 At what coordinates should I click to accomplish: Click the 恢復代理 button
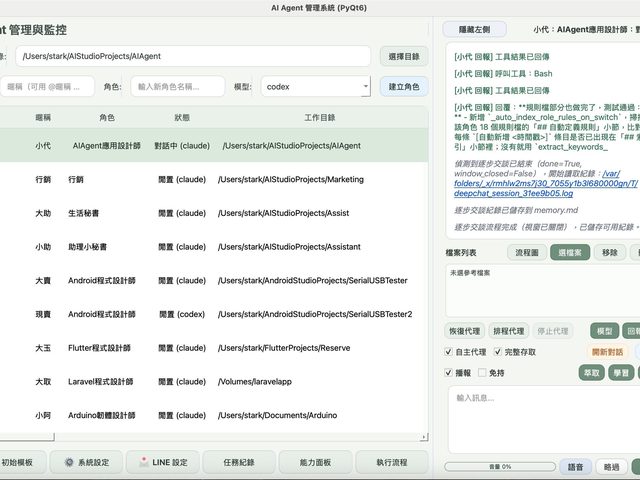point(464,331)
